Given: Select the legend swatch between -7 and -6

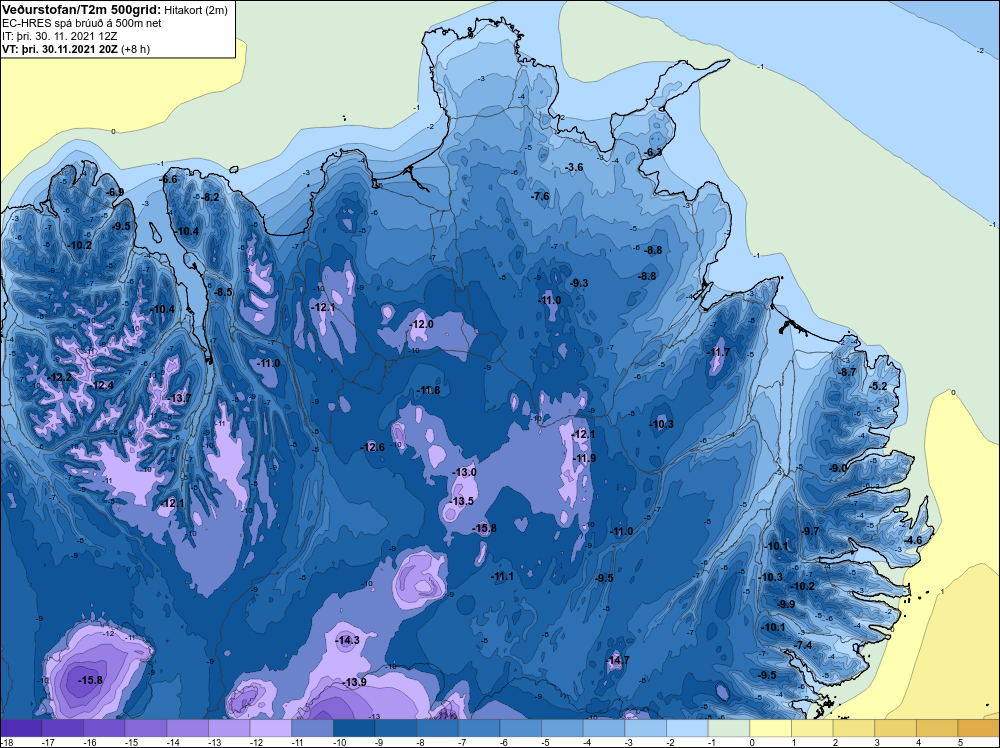Looking at the screenshot, I should click(x=479, y=728).
